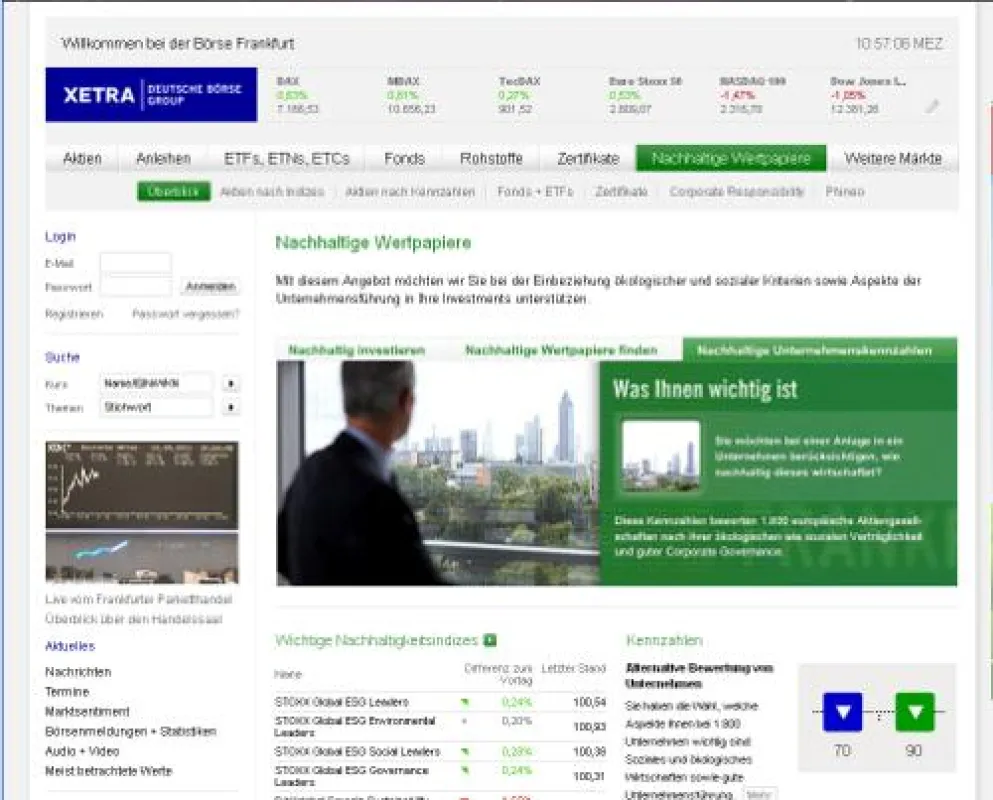Open the Nachrichten link under Aktuelles
Image resolution: width=993 pixels, height=800 pixels.
[x=78, y=672]
